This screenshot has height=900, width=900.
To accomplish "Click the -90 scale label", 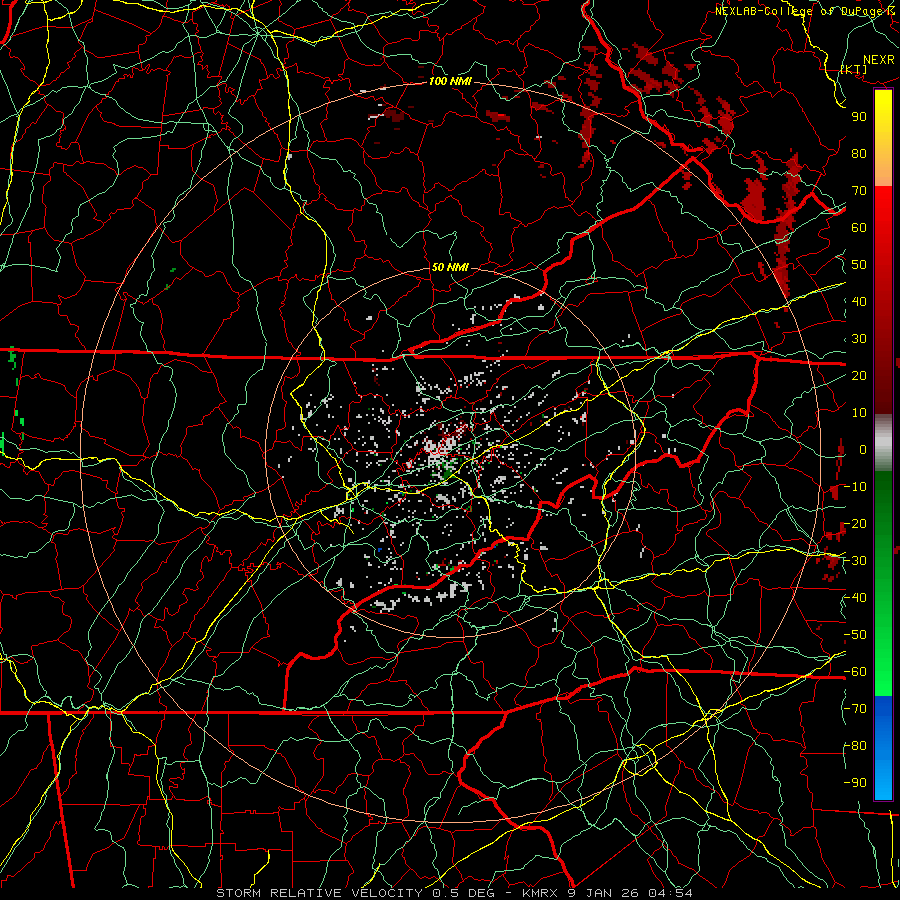I will coord(855,783).
